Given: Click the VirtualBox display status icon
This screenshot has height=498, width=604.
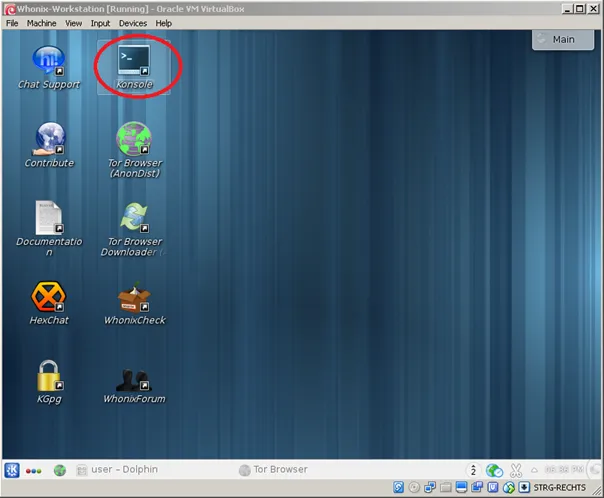Looking at the screenshot, I should 461,488.
